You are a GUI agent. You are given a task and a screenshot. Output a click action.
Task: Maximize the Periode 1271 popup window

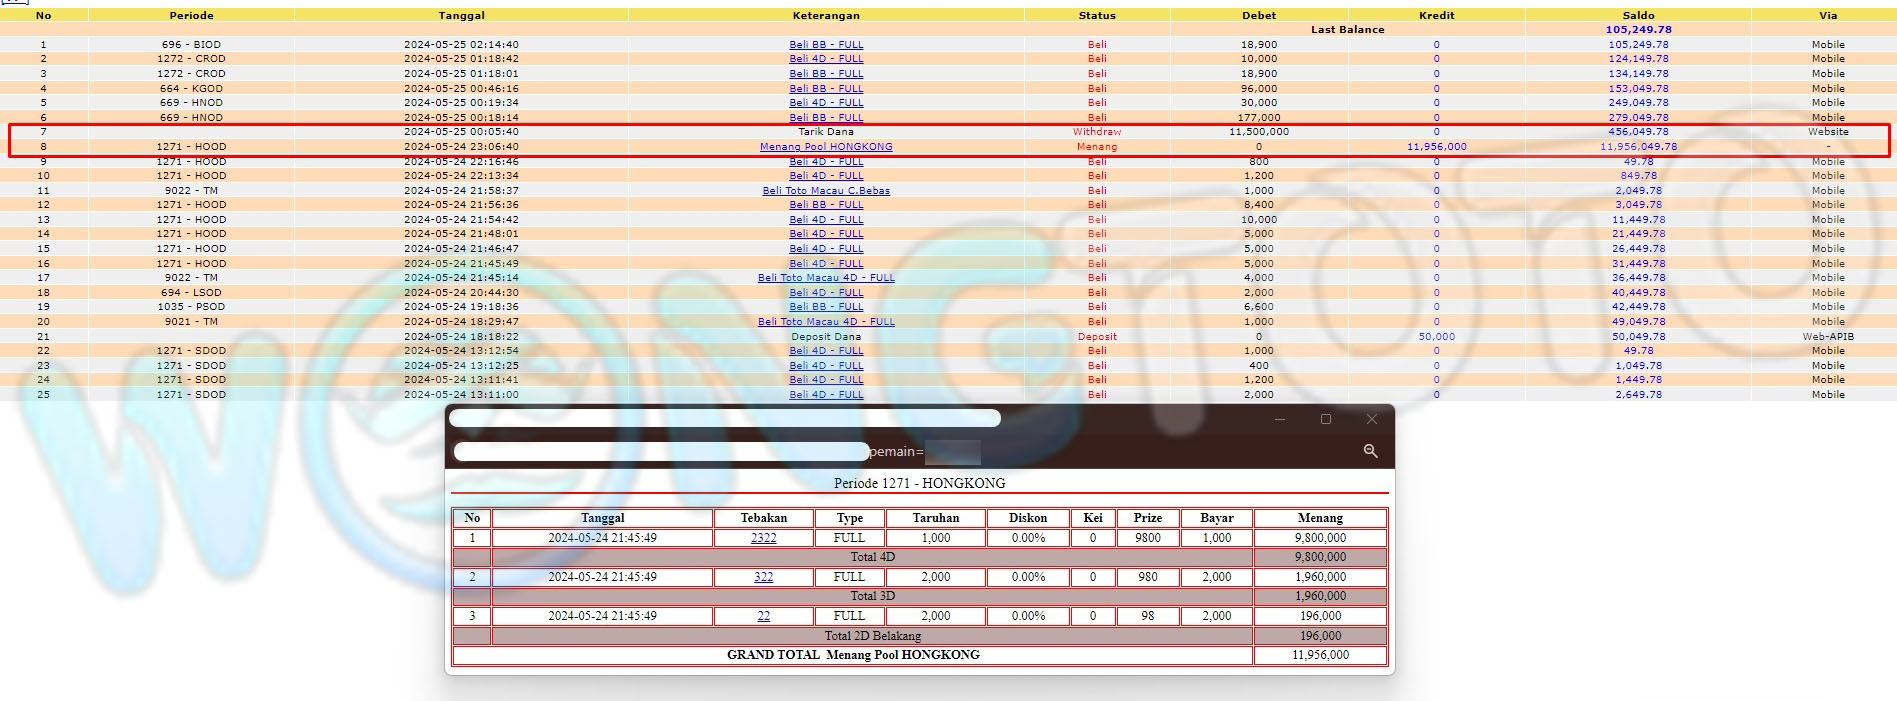point(1326,419)
